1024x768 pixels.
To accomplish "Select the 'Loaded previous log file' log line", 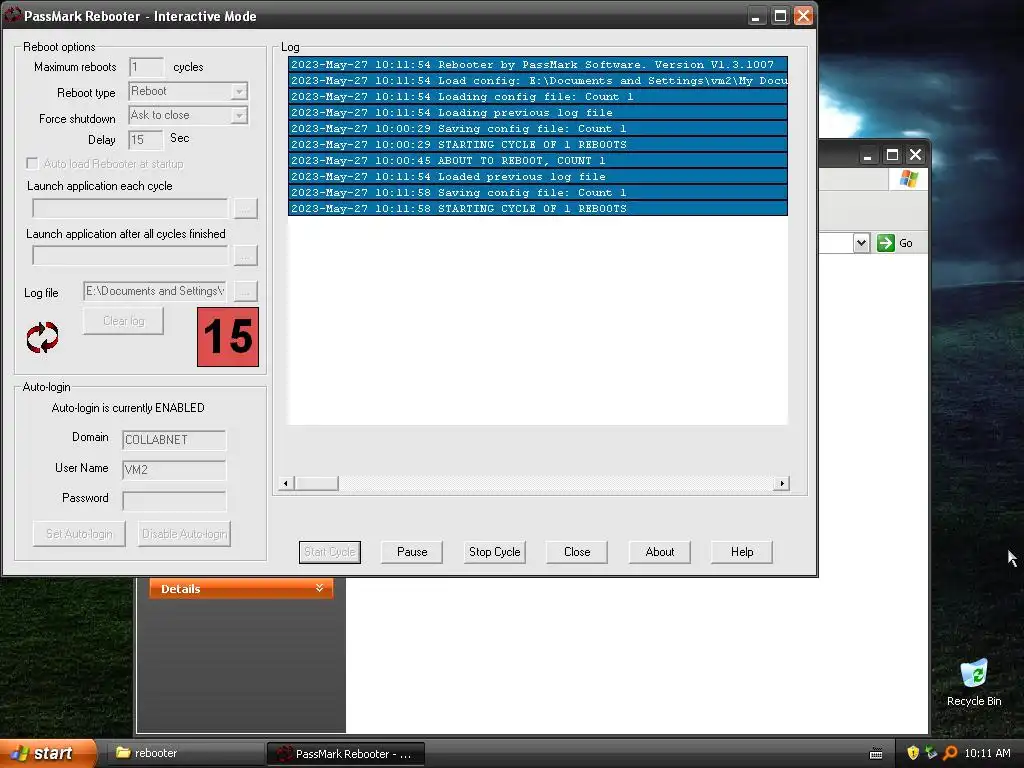I will pyautogui.click(x=537, y=176).
